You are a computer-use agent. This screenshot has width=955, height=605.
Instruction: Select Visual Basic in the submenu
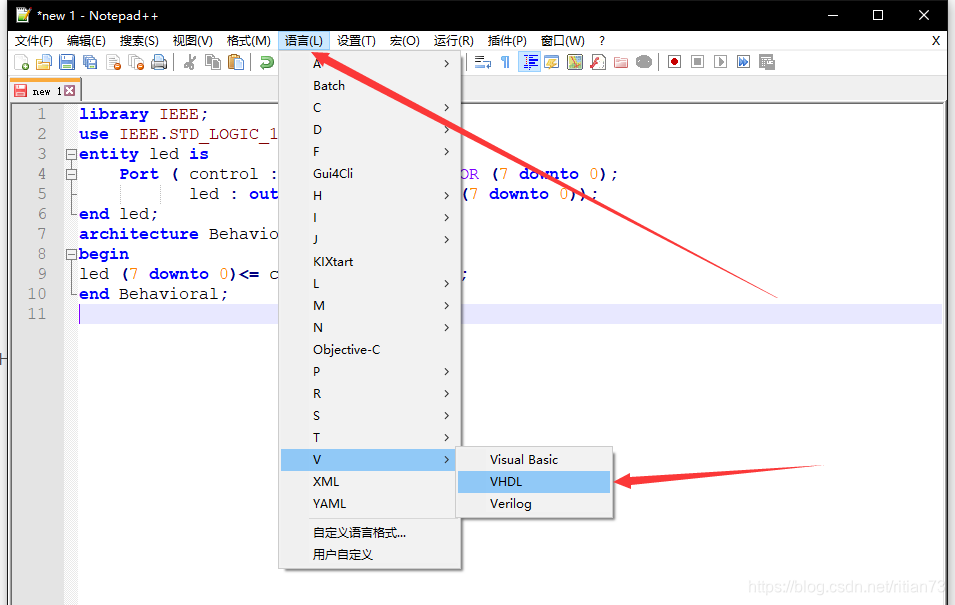pyautogui.click(x=534, y=460)
